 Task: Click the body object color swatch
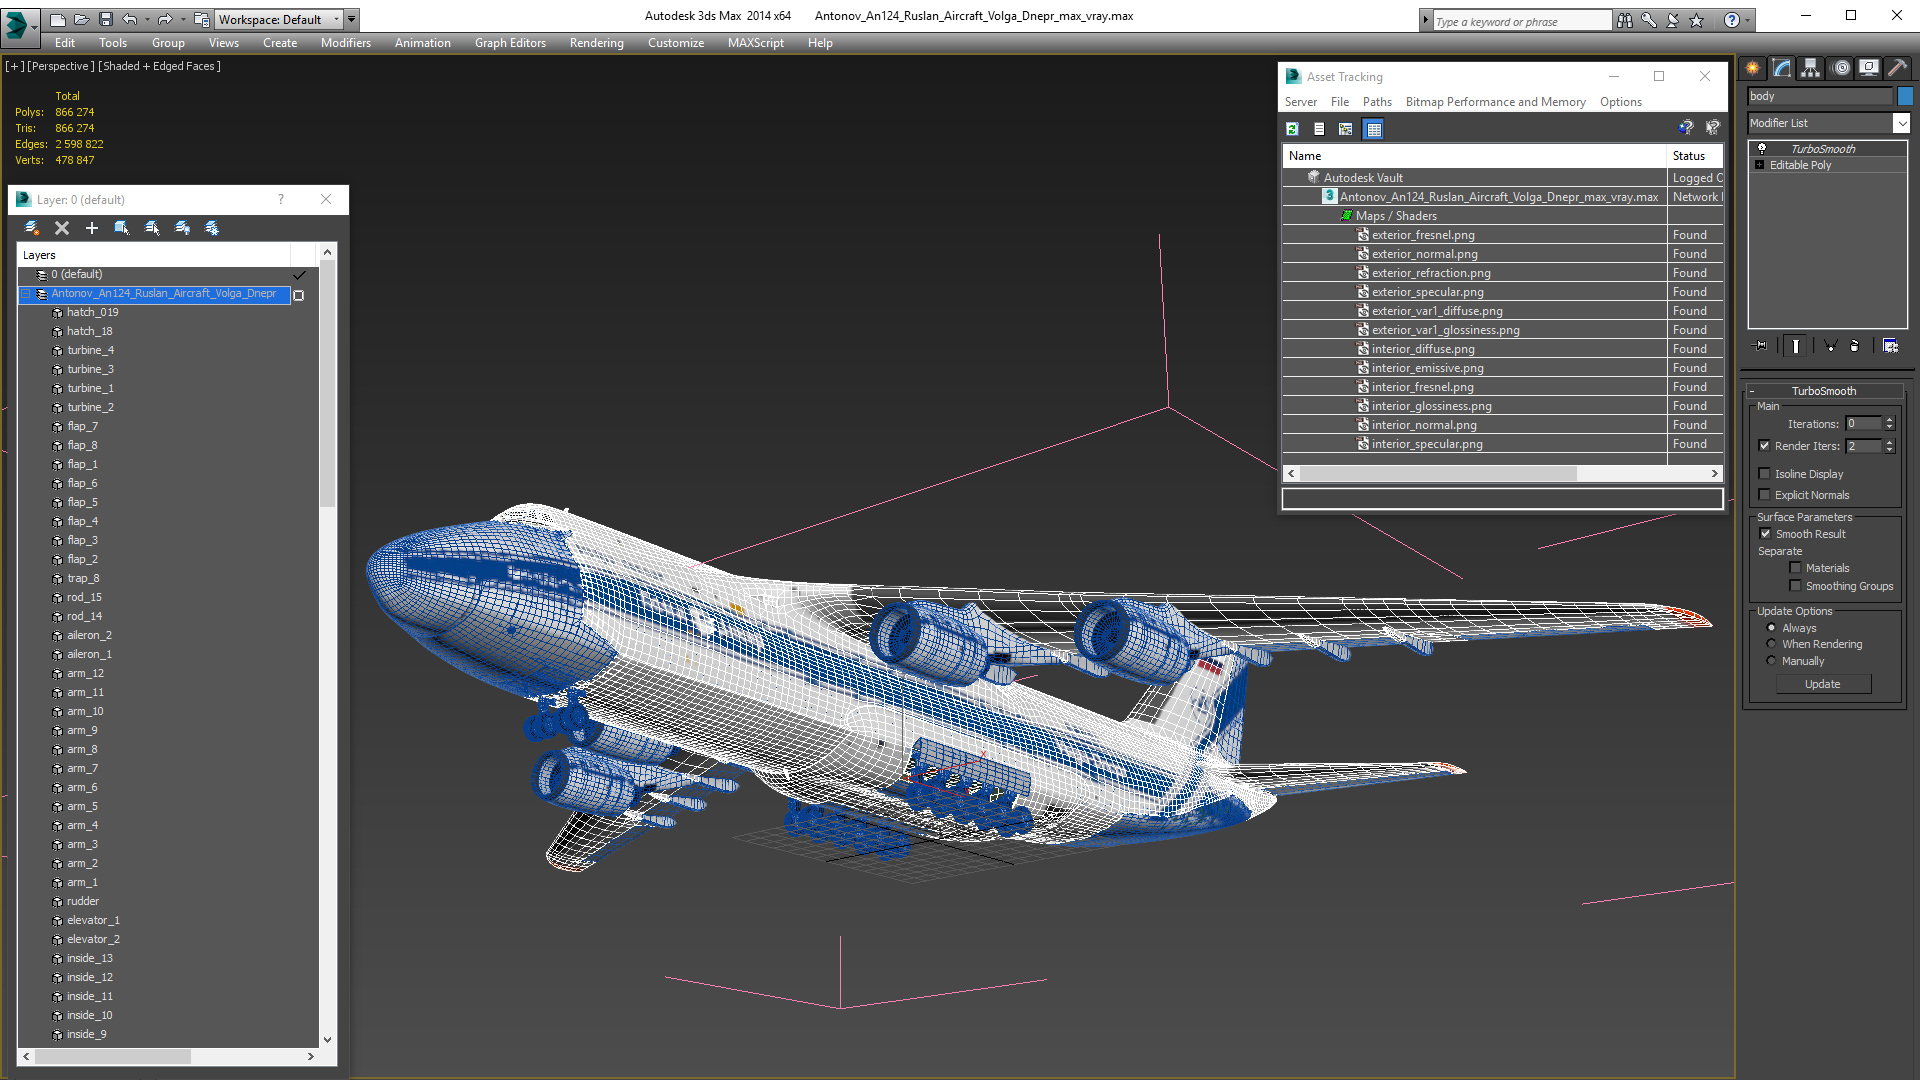click(x=1905, y=96)
